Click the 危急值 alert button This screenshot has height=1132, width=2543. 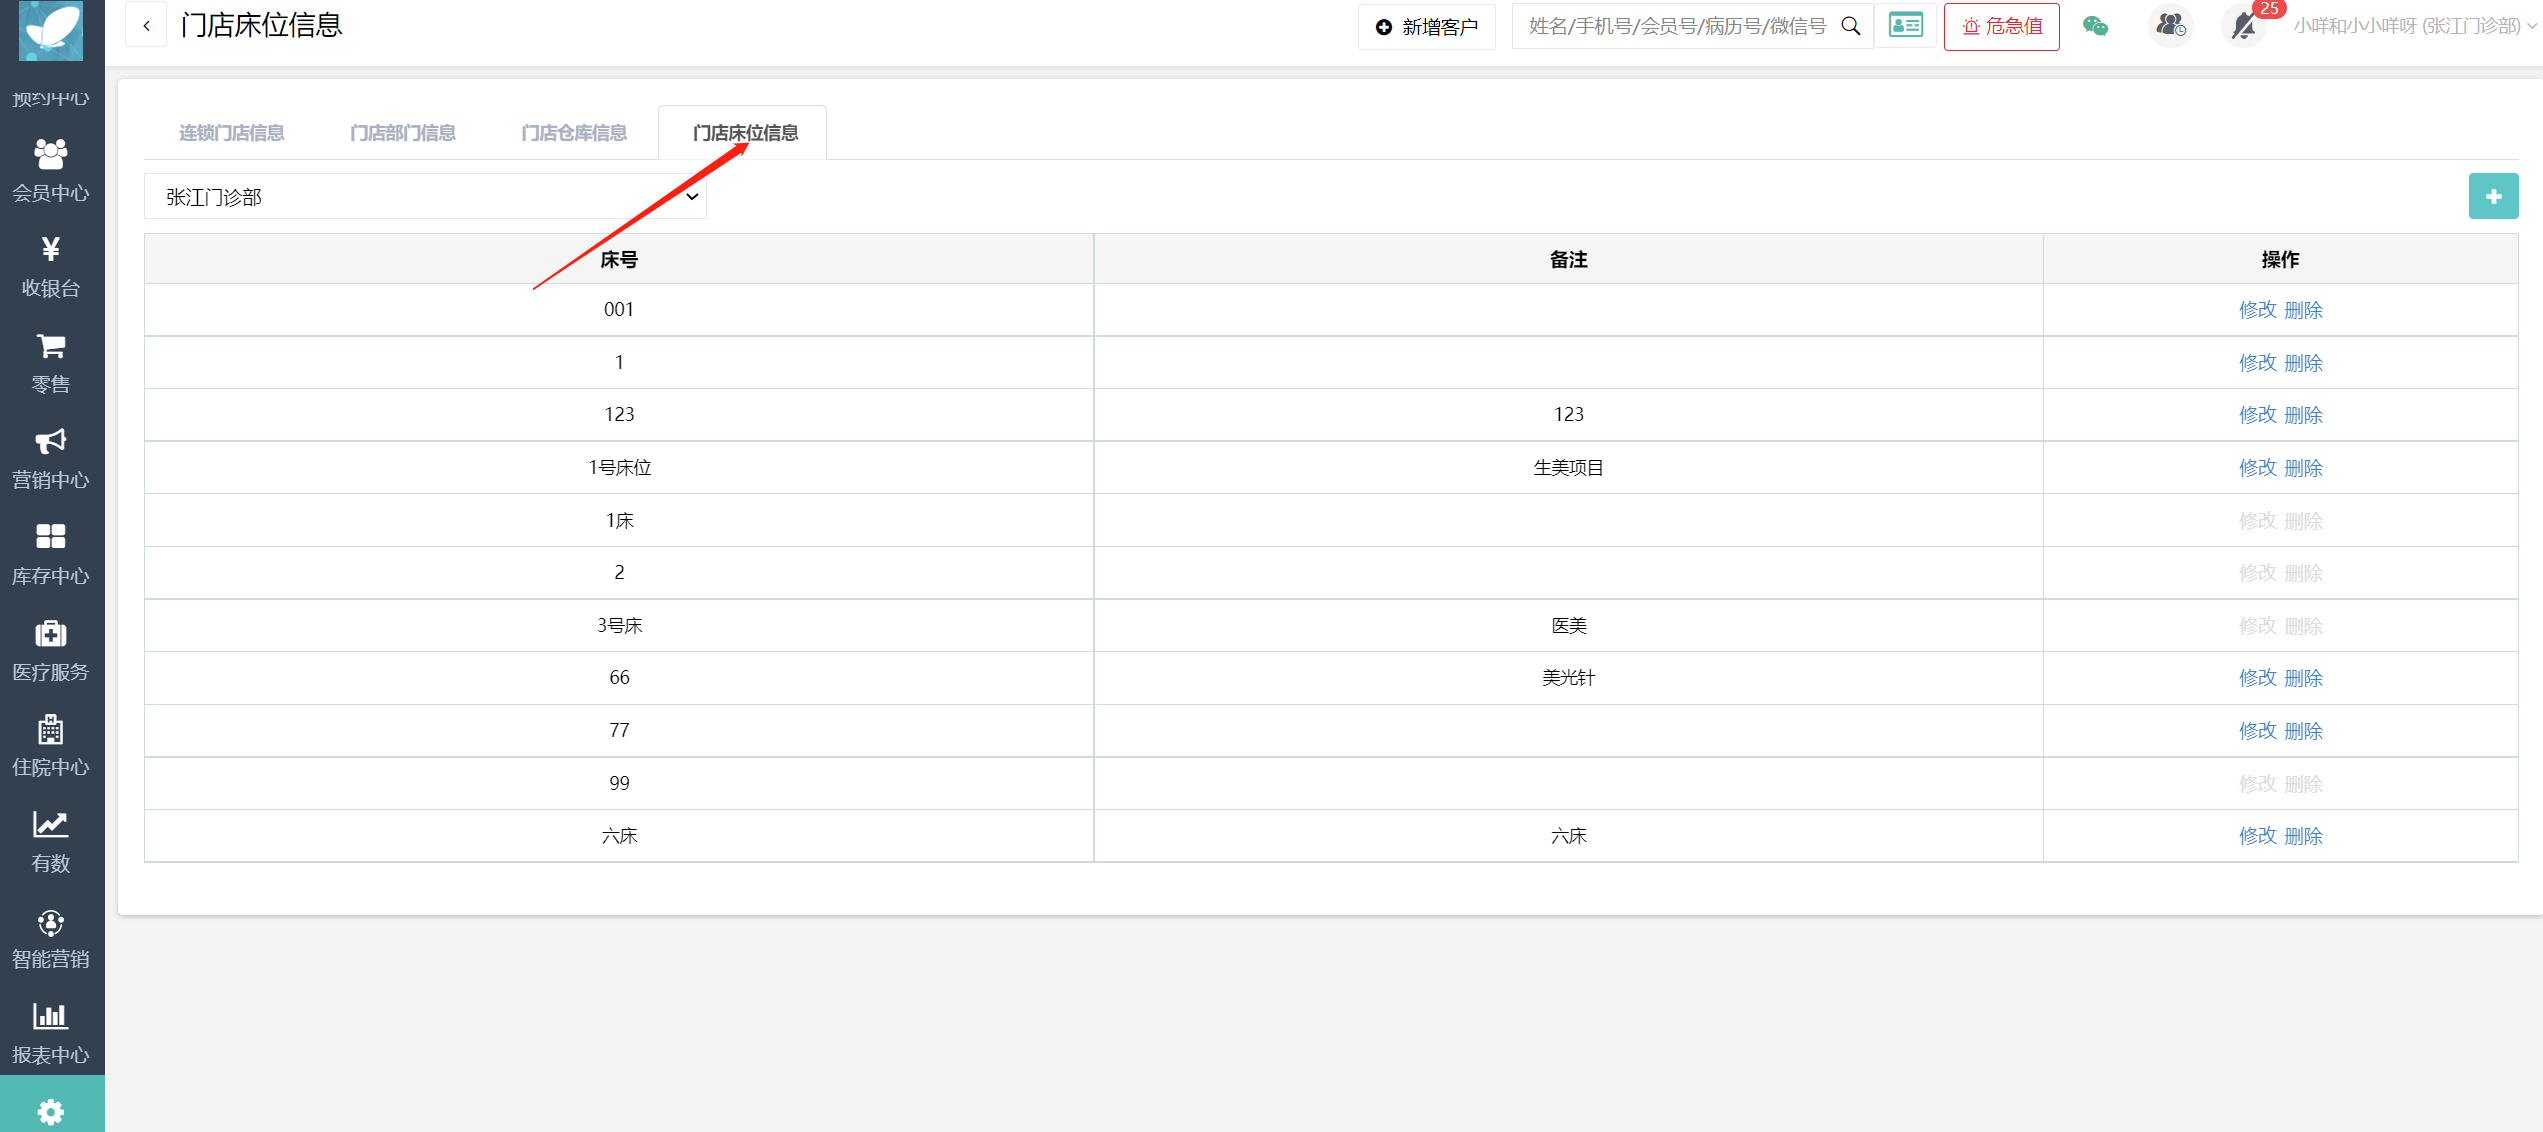coord(2002,27)
